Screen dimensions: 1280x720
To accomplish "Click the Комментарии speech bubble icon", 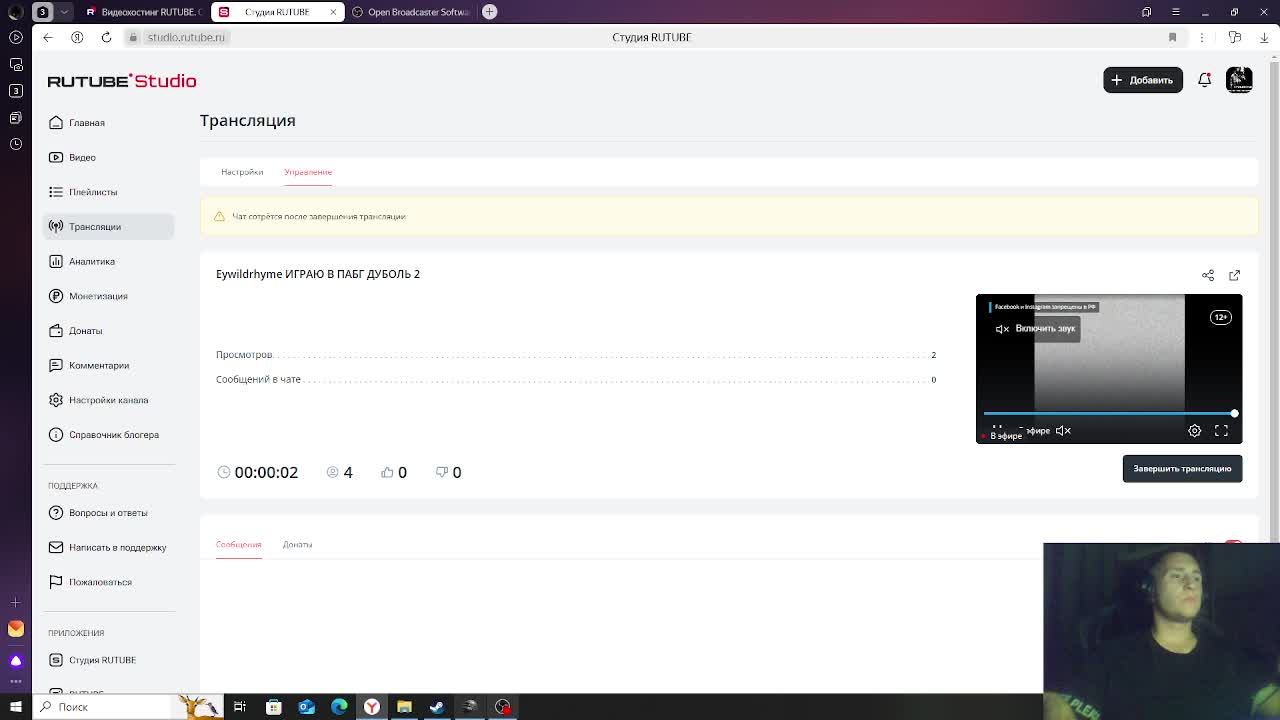I will pyautogui.click(x=56, y=365).
